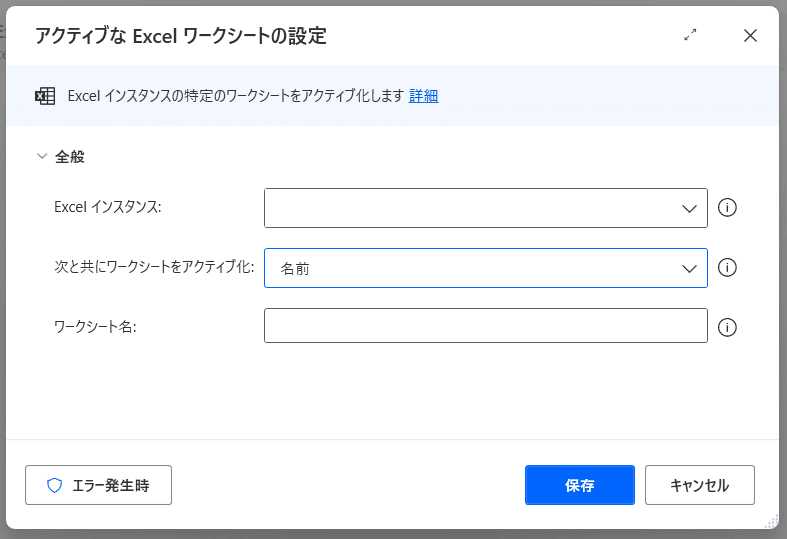Screen dimensions: 787x539
Task: Focus the ワークシート名 text field
Action: click(x=485, y=326)
